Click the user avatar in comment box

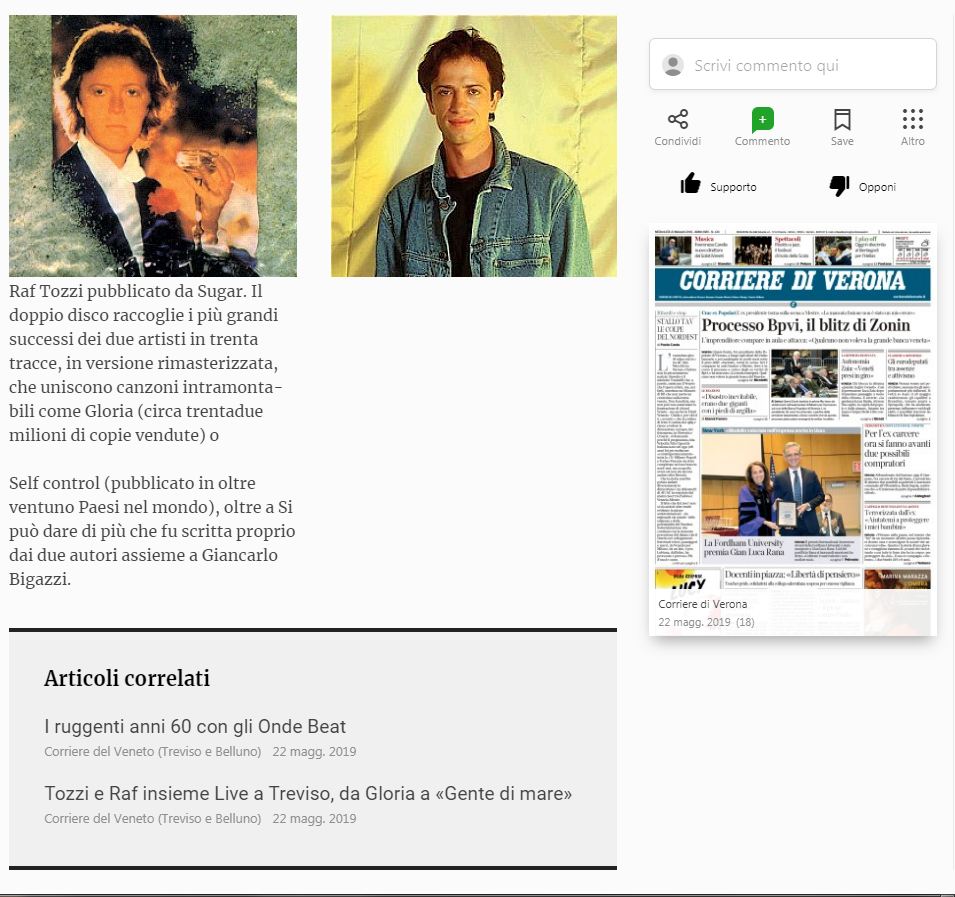tap(673, 65)
